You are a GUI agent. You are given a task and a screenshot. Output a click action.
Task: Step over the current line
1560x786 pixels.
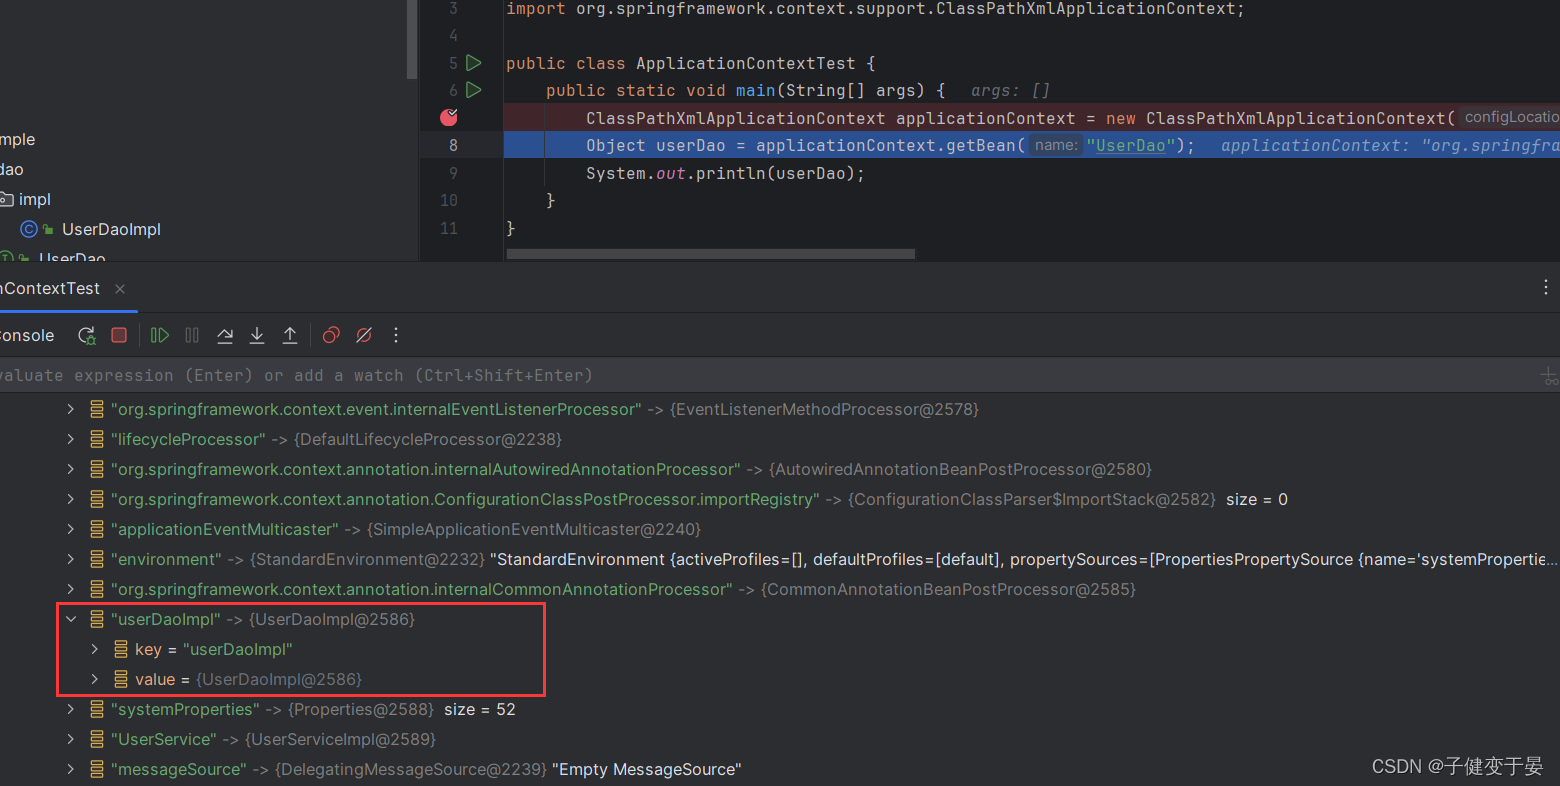[225, 335]
